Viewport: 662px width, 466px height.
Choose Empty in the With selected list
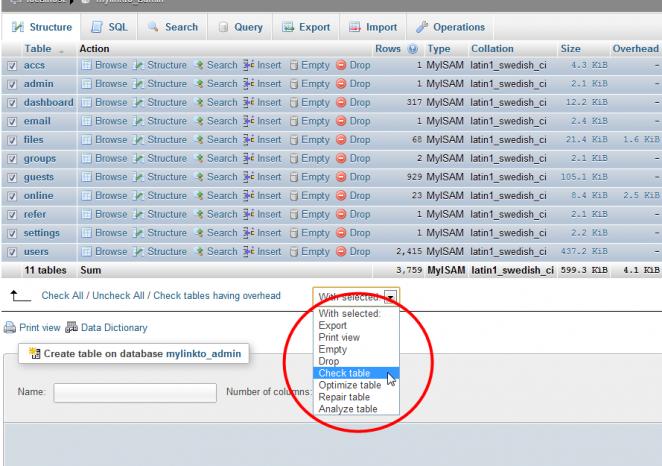click(356, 349)
